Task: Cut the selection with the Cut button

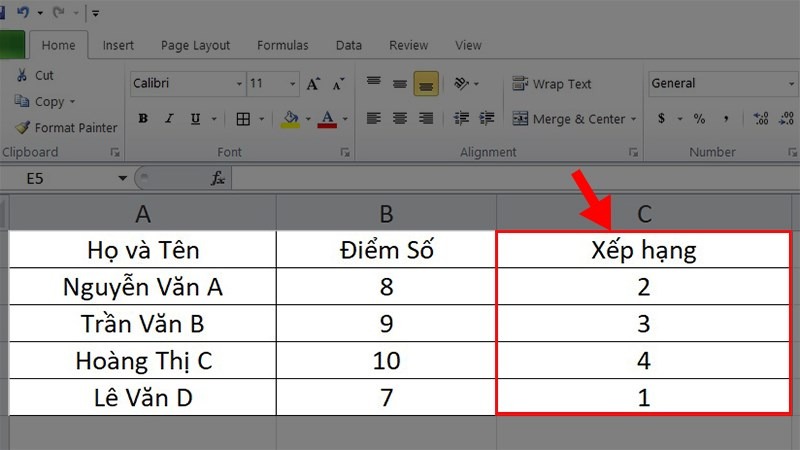Action: click(35, 76)
